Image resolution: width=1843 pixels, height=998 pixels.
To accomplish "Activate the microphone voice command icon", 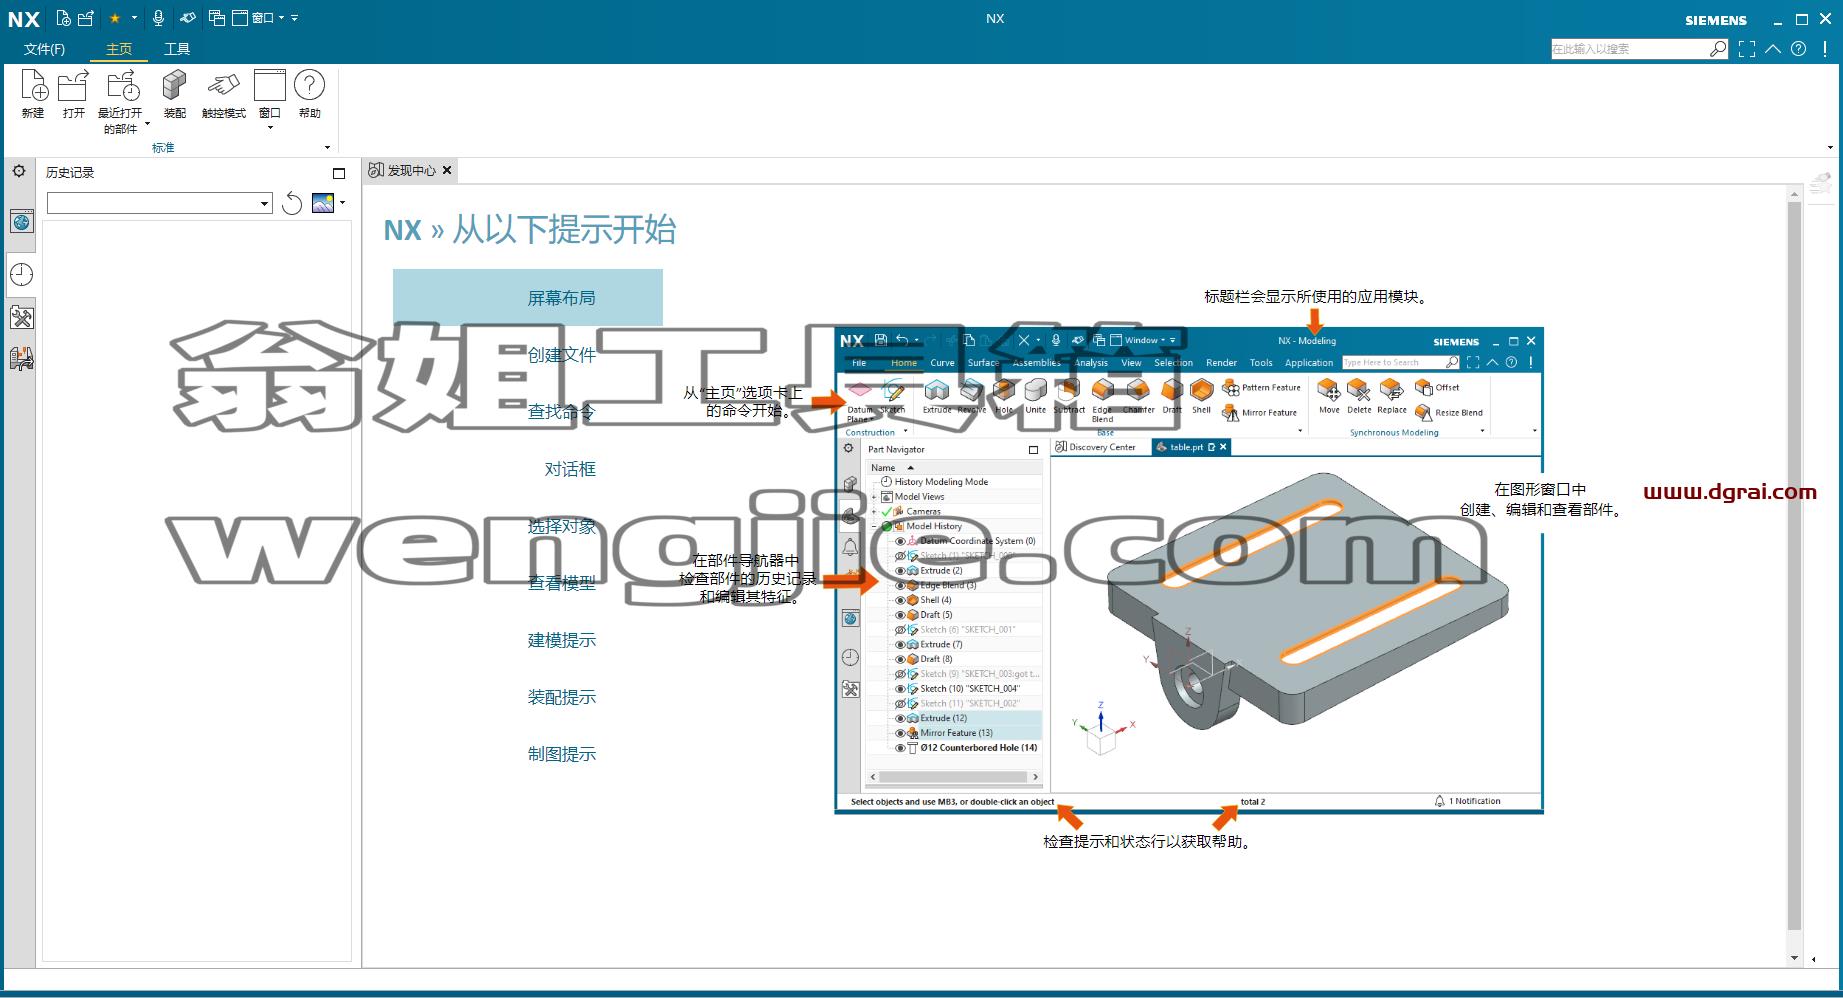I will tap(158, 18).
